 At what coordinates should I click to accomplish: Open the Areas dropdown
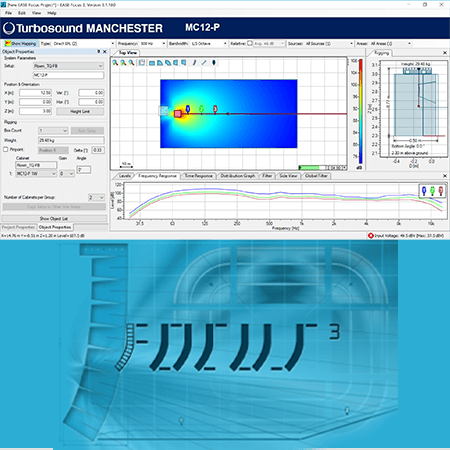(409, 44)
